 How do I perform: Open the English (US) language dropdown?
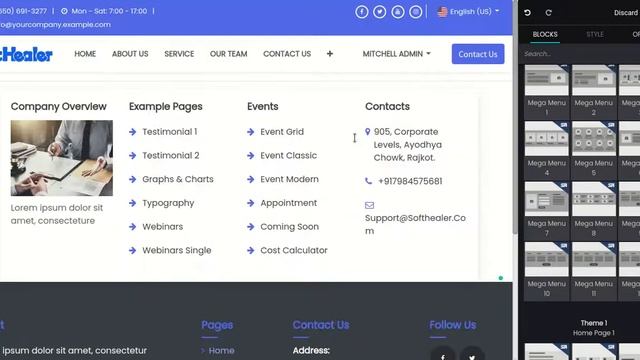click(x=469, y=12)
